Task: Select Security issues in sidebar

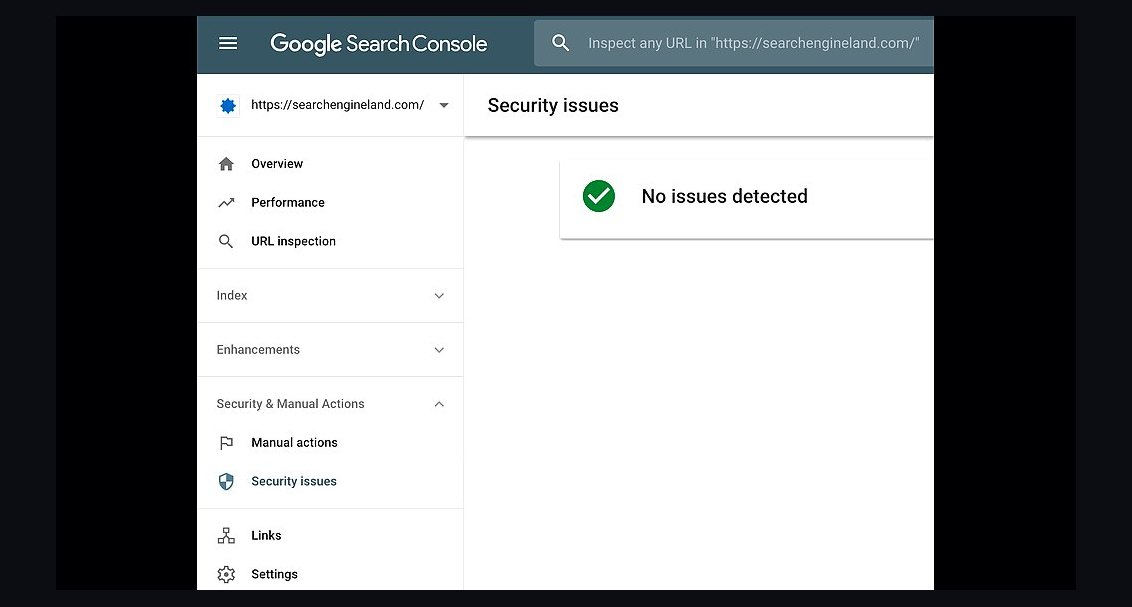Action: 294,481
